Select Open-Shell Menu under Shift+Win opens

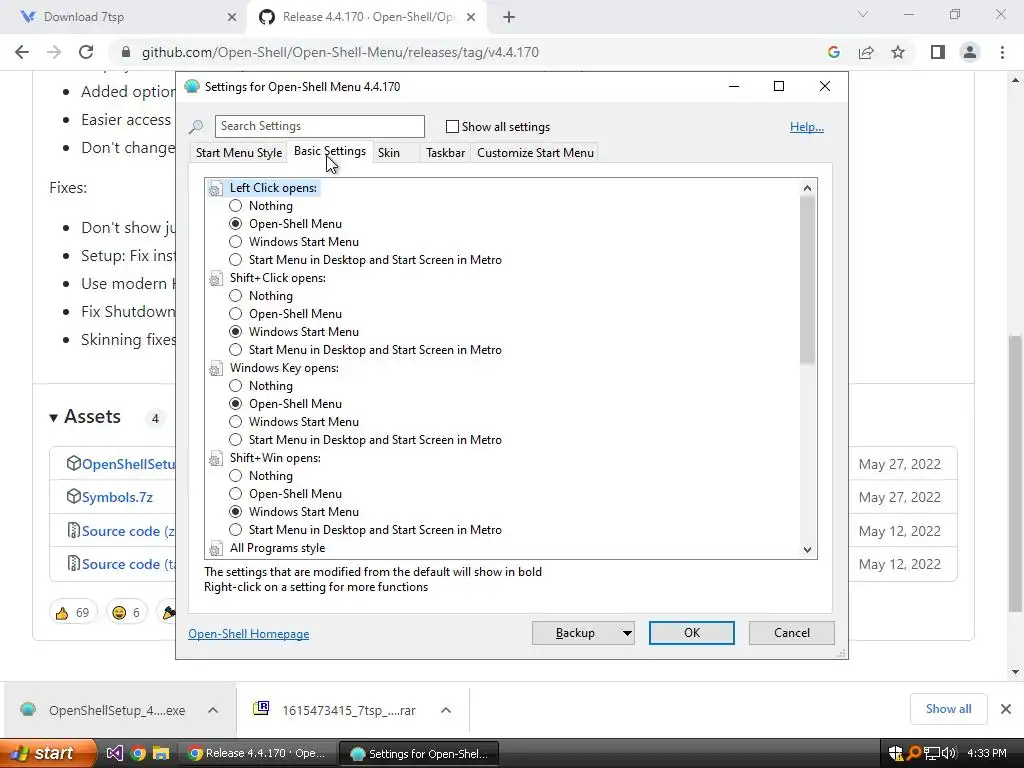[236, 494]
